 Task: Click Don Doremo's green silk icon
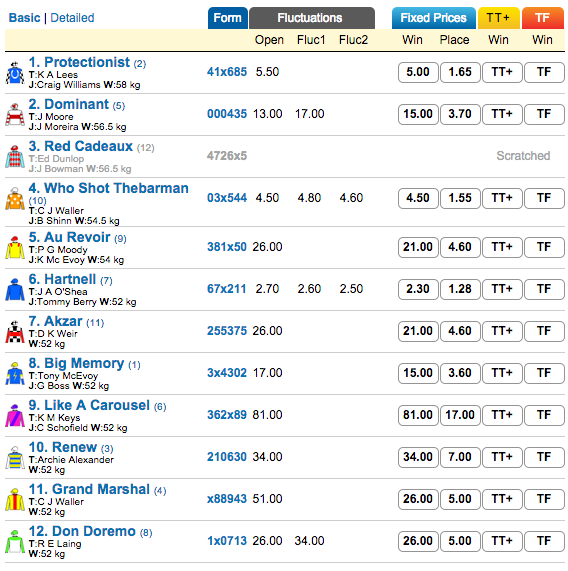15,542
